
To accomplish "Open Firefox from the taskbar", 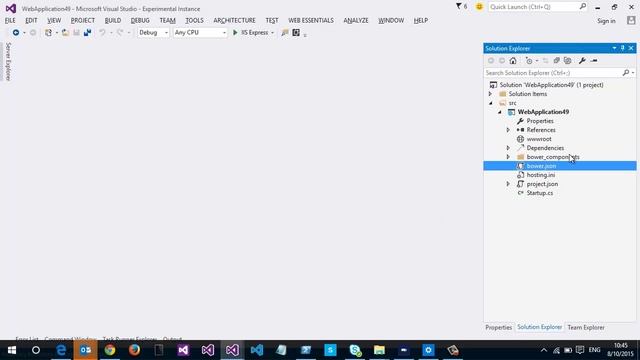I will pos(134,350).
